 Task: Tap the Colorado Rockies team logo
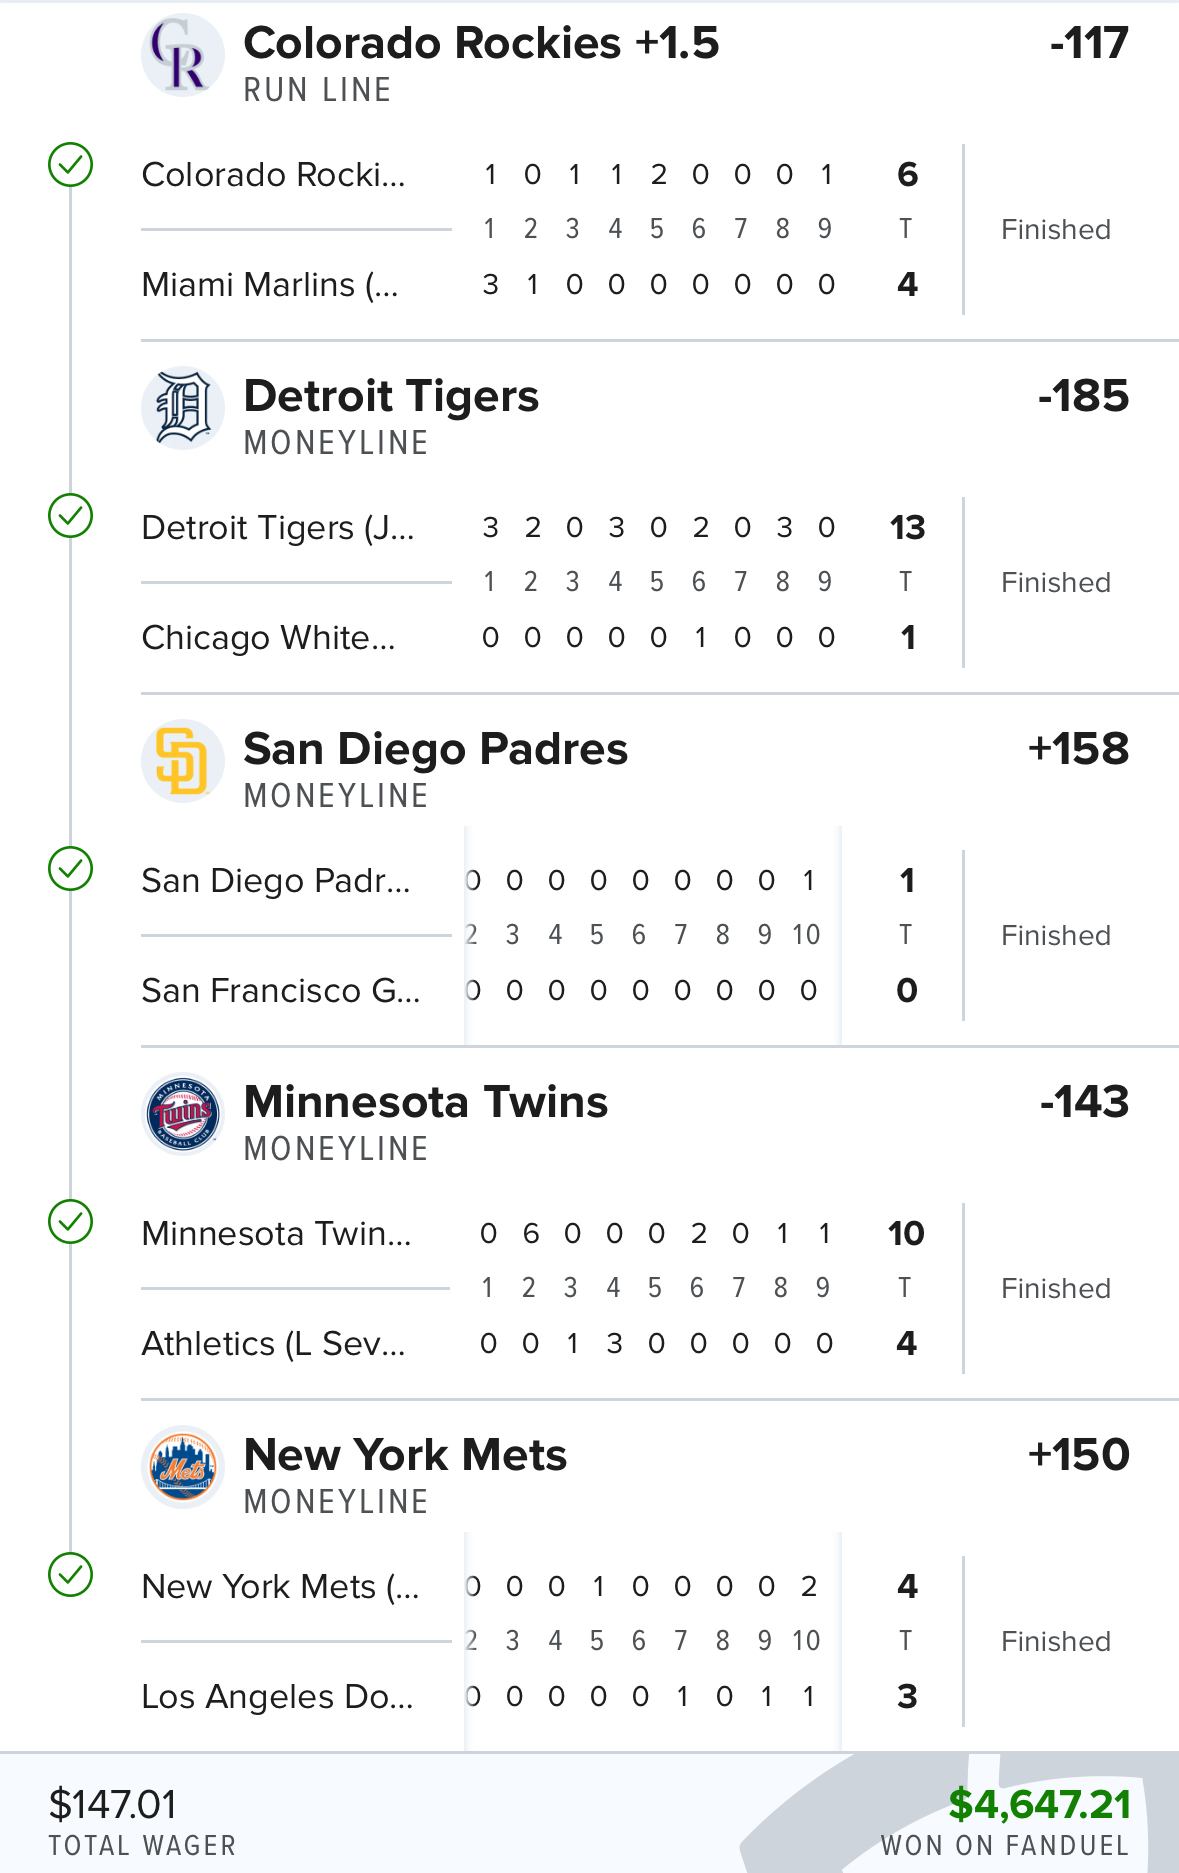pos(182,56)
